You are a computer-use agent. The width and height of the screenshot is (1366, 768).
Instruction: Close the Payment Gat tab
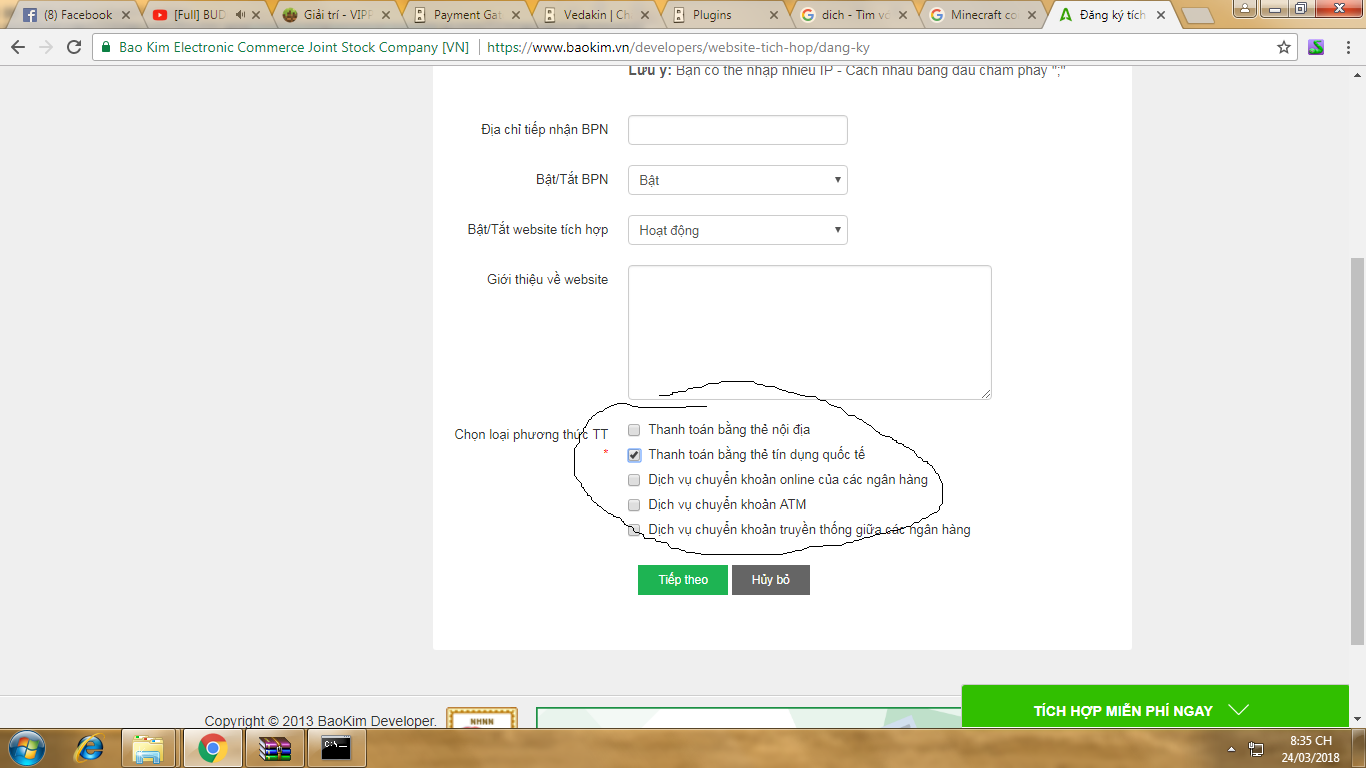tap(515, 15)
